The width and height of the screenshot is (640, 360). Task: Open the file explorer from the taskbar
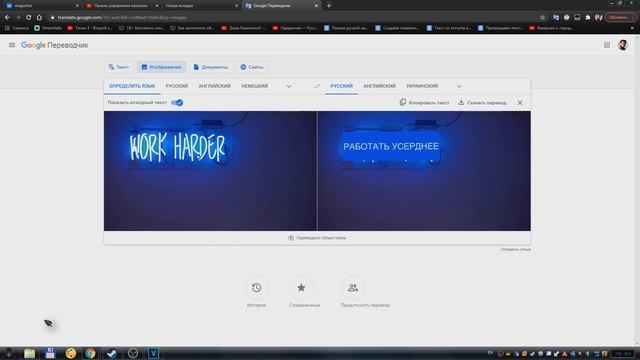[29, 353]
